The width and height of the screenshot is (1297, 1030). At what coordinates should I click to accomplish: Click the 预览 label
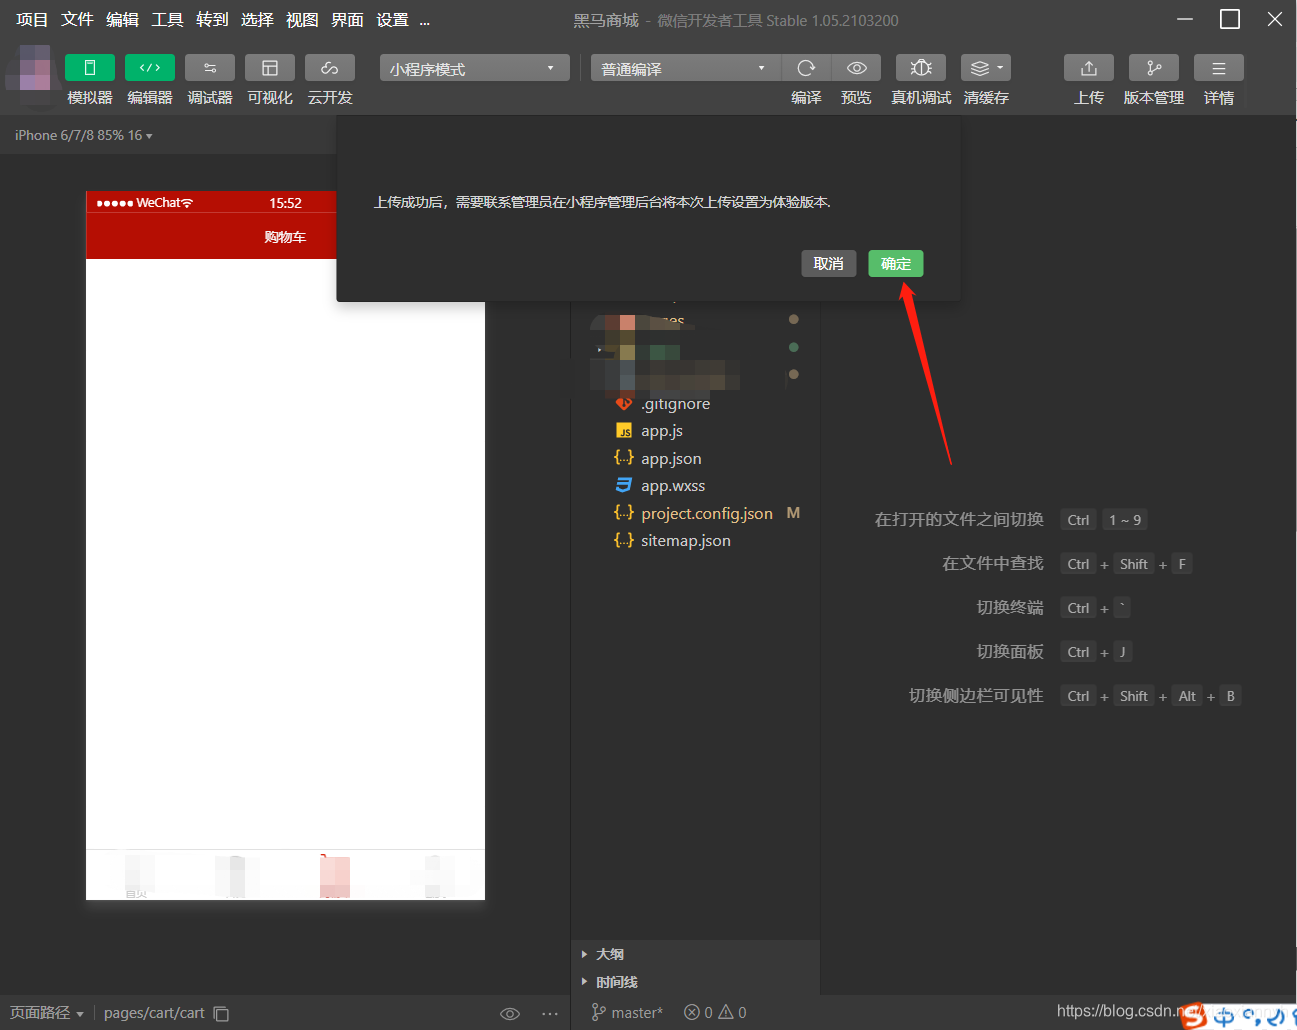(x=856, y=97)
